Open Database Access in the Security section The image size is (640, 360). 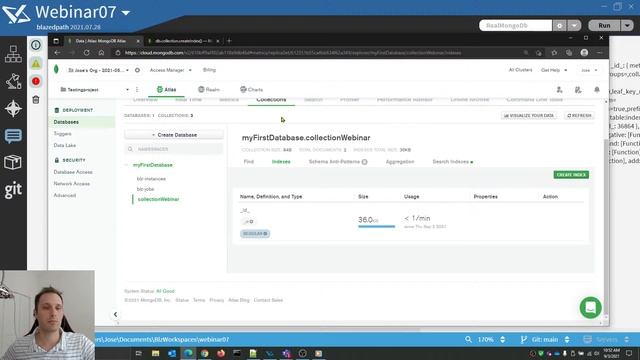[x=73, y=172]
